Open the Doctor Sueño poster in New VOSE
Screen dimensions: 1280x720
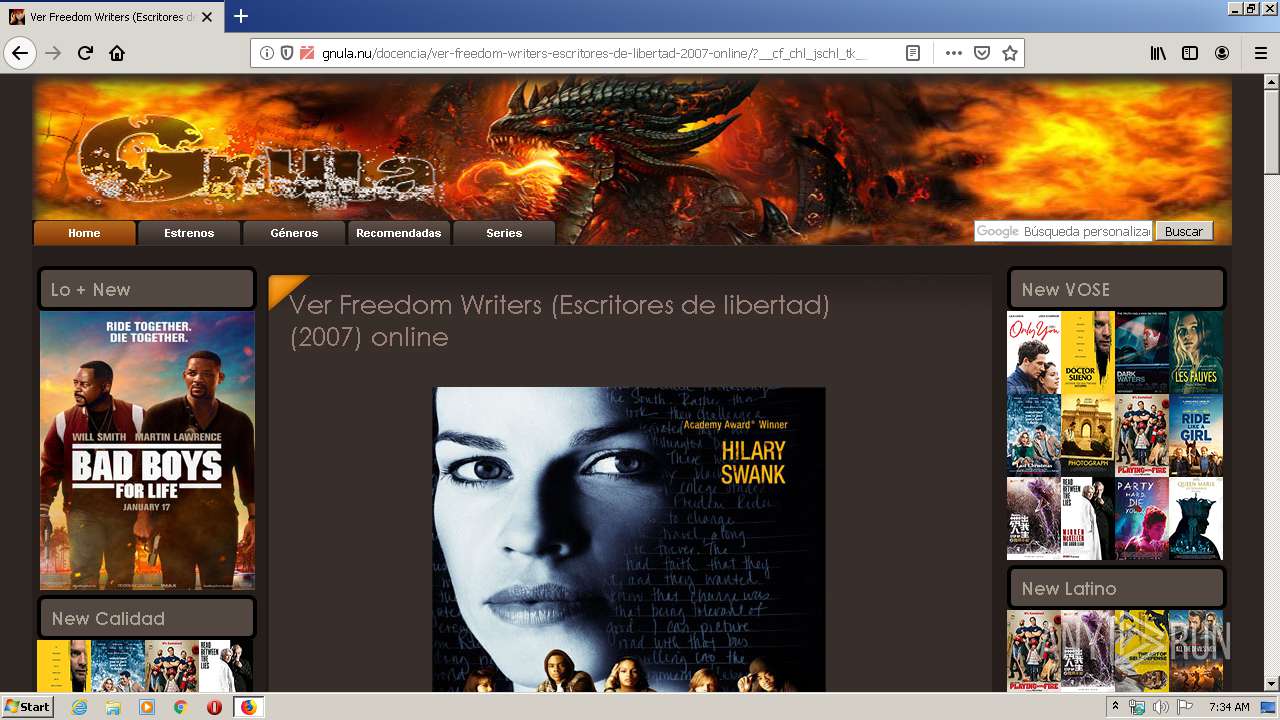1087,353
